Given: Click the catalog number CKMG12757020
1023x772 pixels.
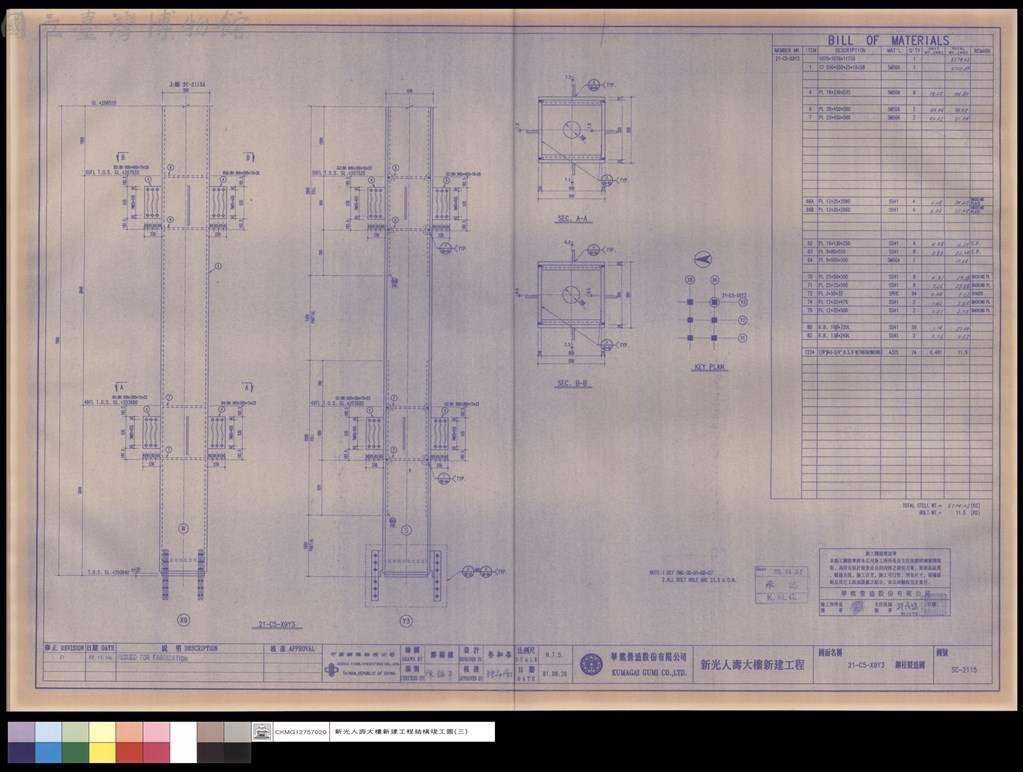Looking at the screenshot, I should point(301,732).
